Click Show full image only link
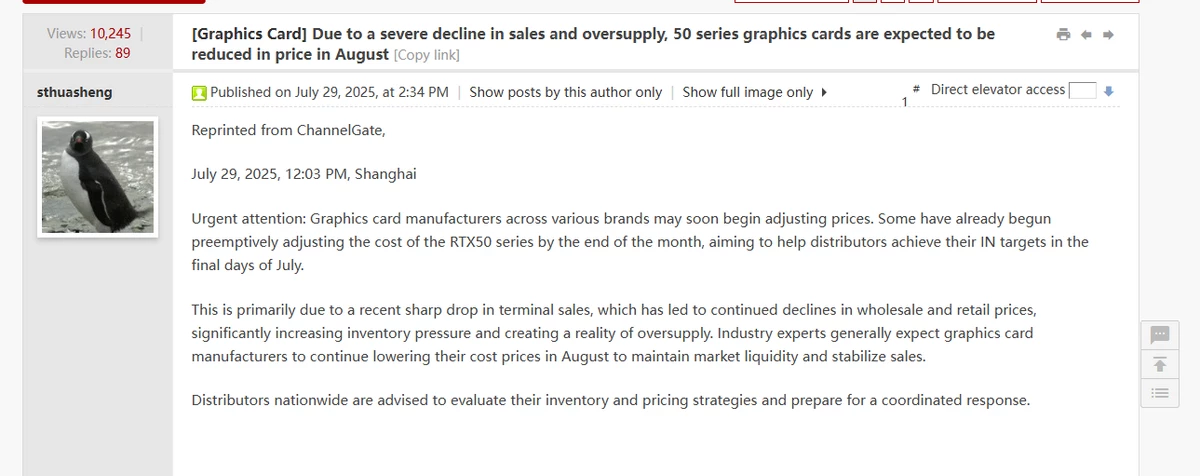Screen dimensions: 1200x476 pyautogui.click(x=747, y=92)
